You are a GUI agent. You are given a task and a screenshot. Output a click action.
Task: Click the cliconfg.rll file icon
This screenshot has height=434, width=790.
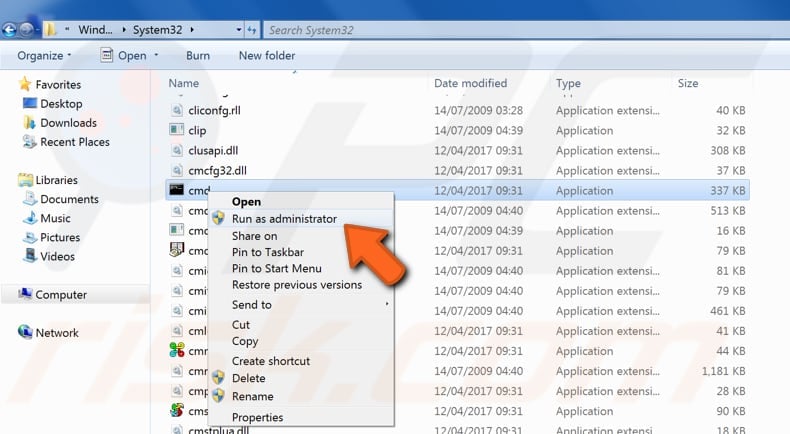click(x=176, y=110)
